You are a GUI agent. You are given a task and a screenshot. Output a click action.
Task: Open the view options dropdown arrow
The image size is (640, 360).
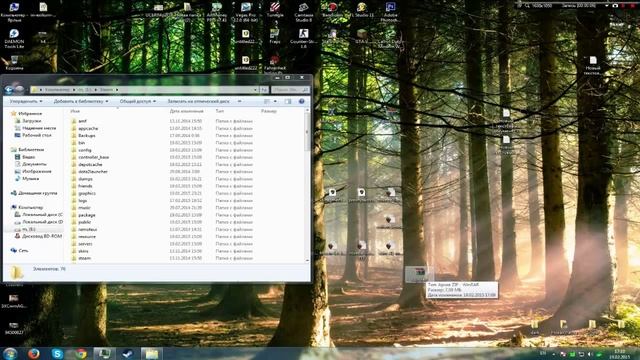point(275,101)
